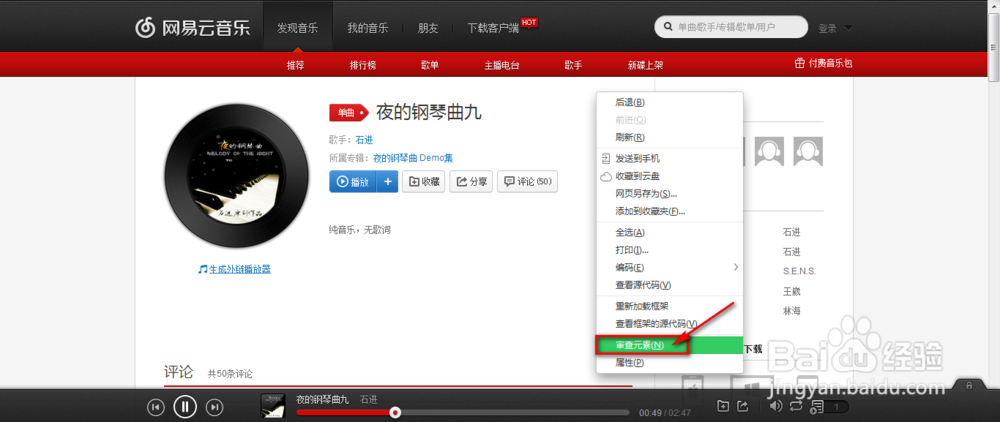Skip to previous track in player bar
This screenshot has height=422, width=1000.
156,407
